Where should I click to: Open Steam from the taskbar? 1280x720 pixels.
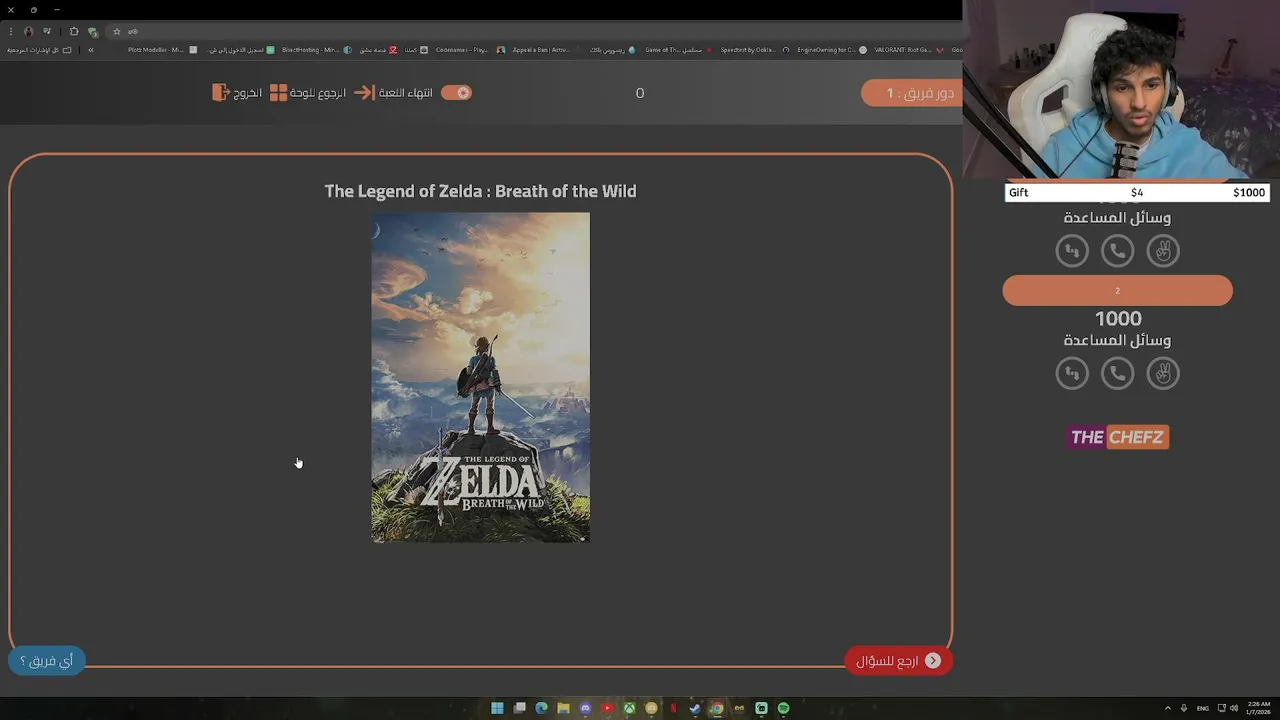pos(695,708)
